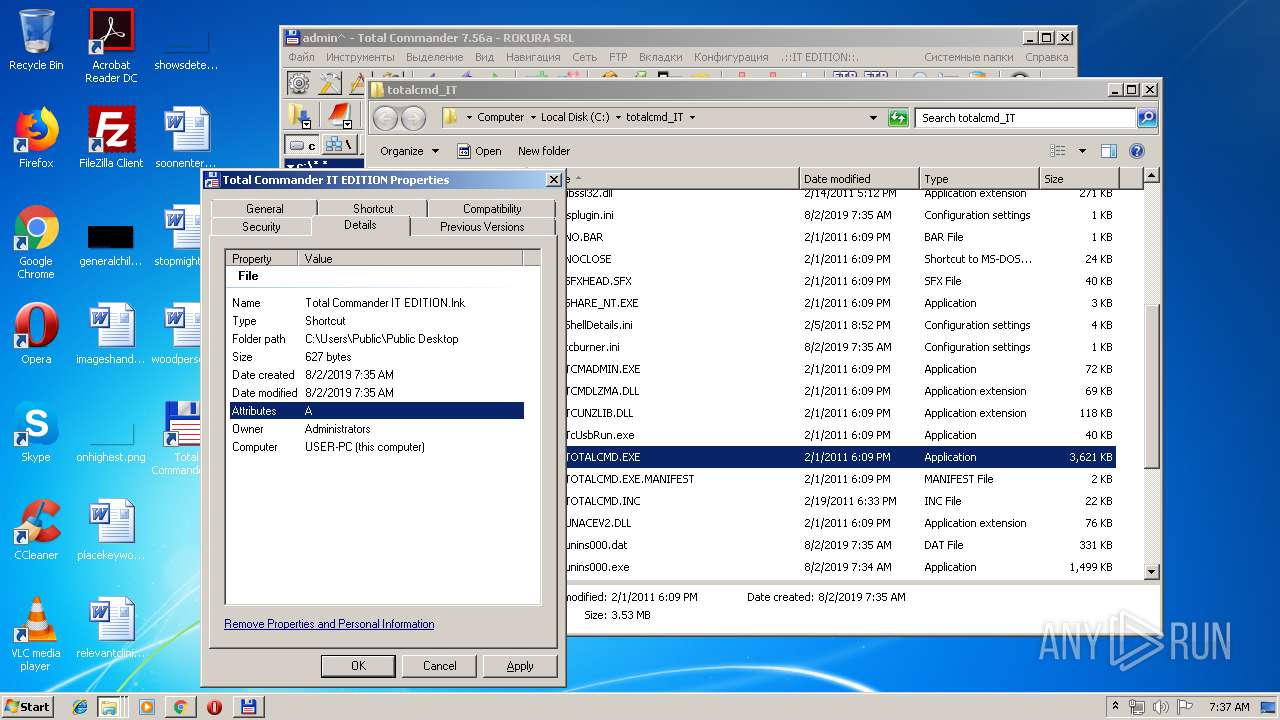1280x720 pixels.
Task: Click OK in the Properties dialog
Action: click(x=358, y=666)
